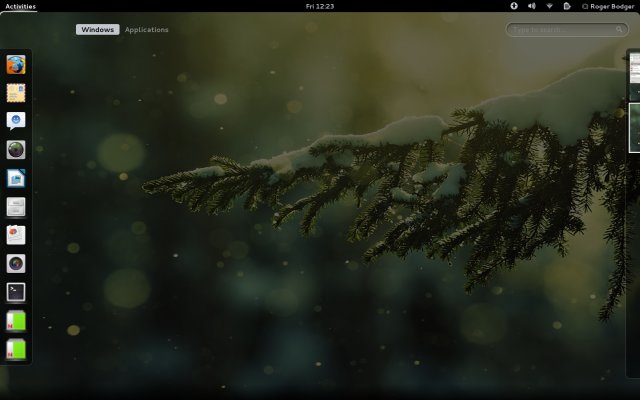
Task: Switch to the Windows view tab
Action: coord(98,29)
